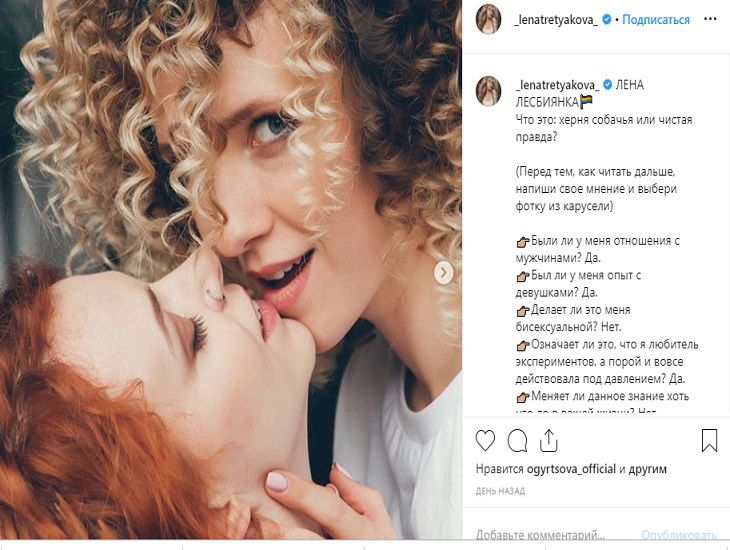Open the ogyrtsova_official profile link

(567, 469)
